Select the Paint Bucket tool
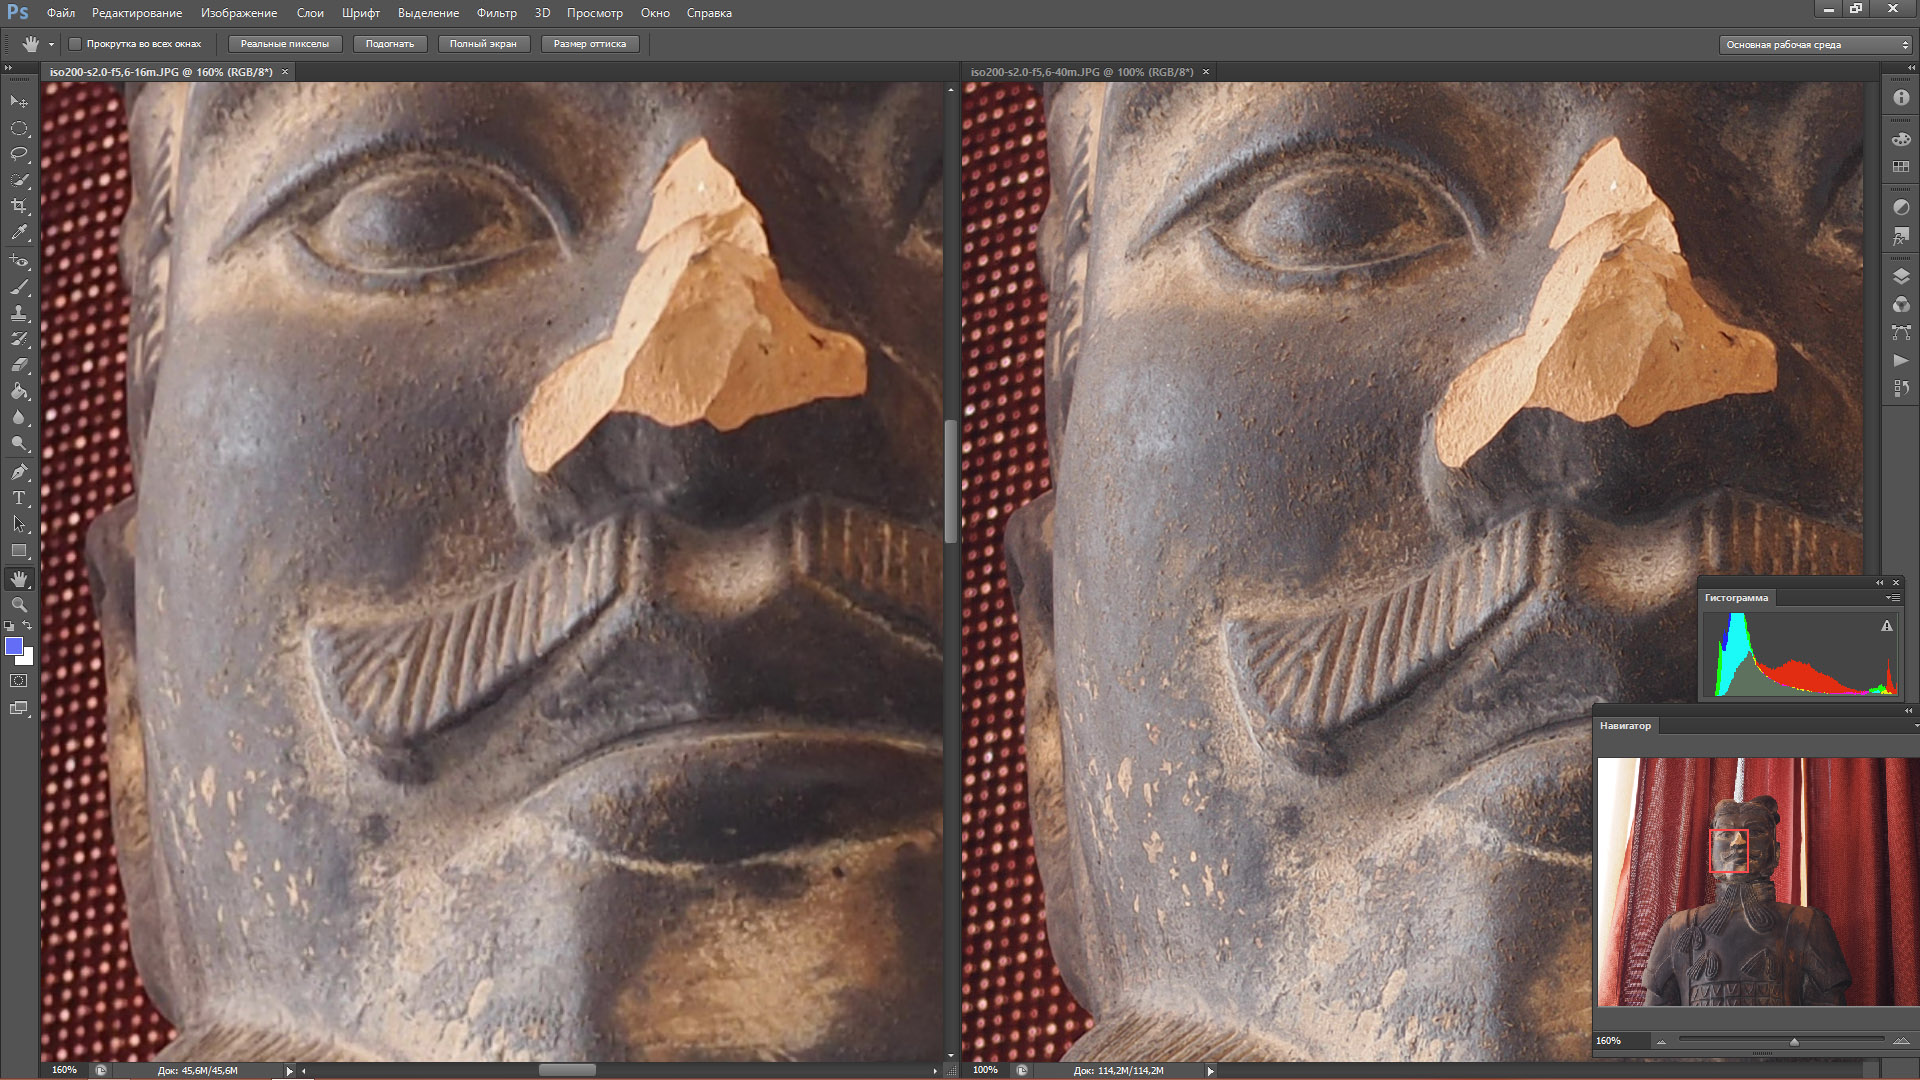 pos(19,391)
